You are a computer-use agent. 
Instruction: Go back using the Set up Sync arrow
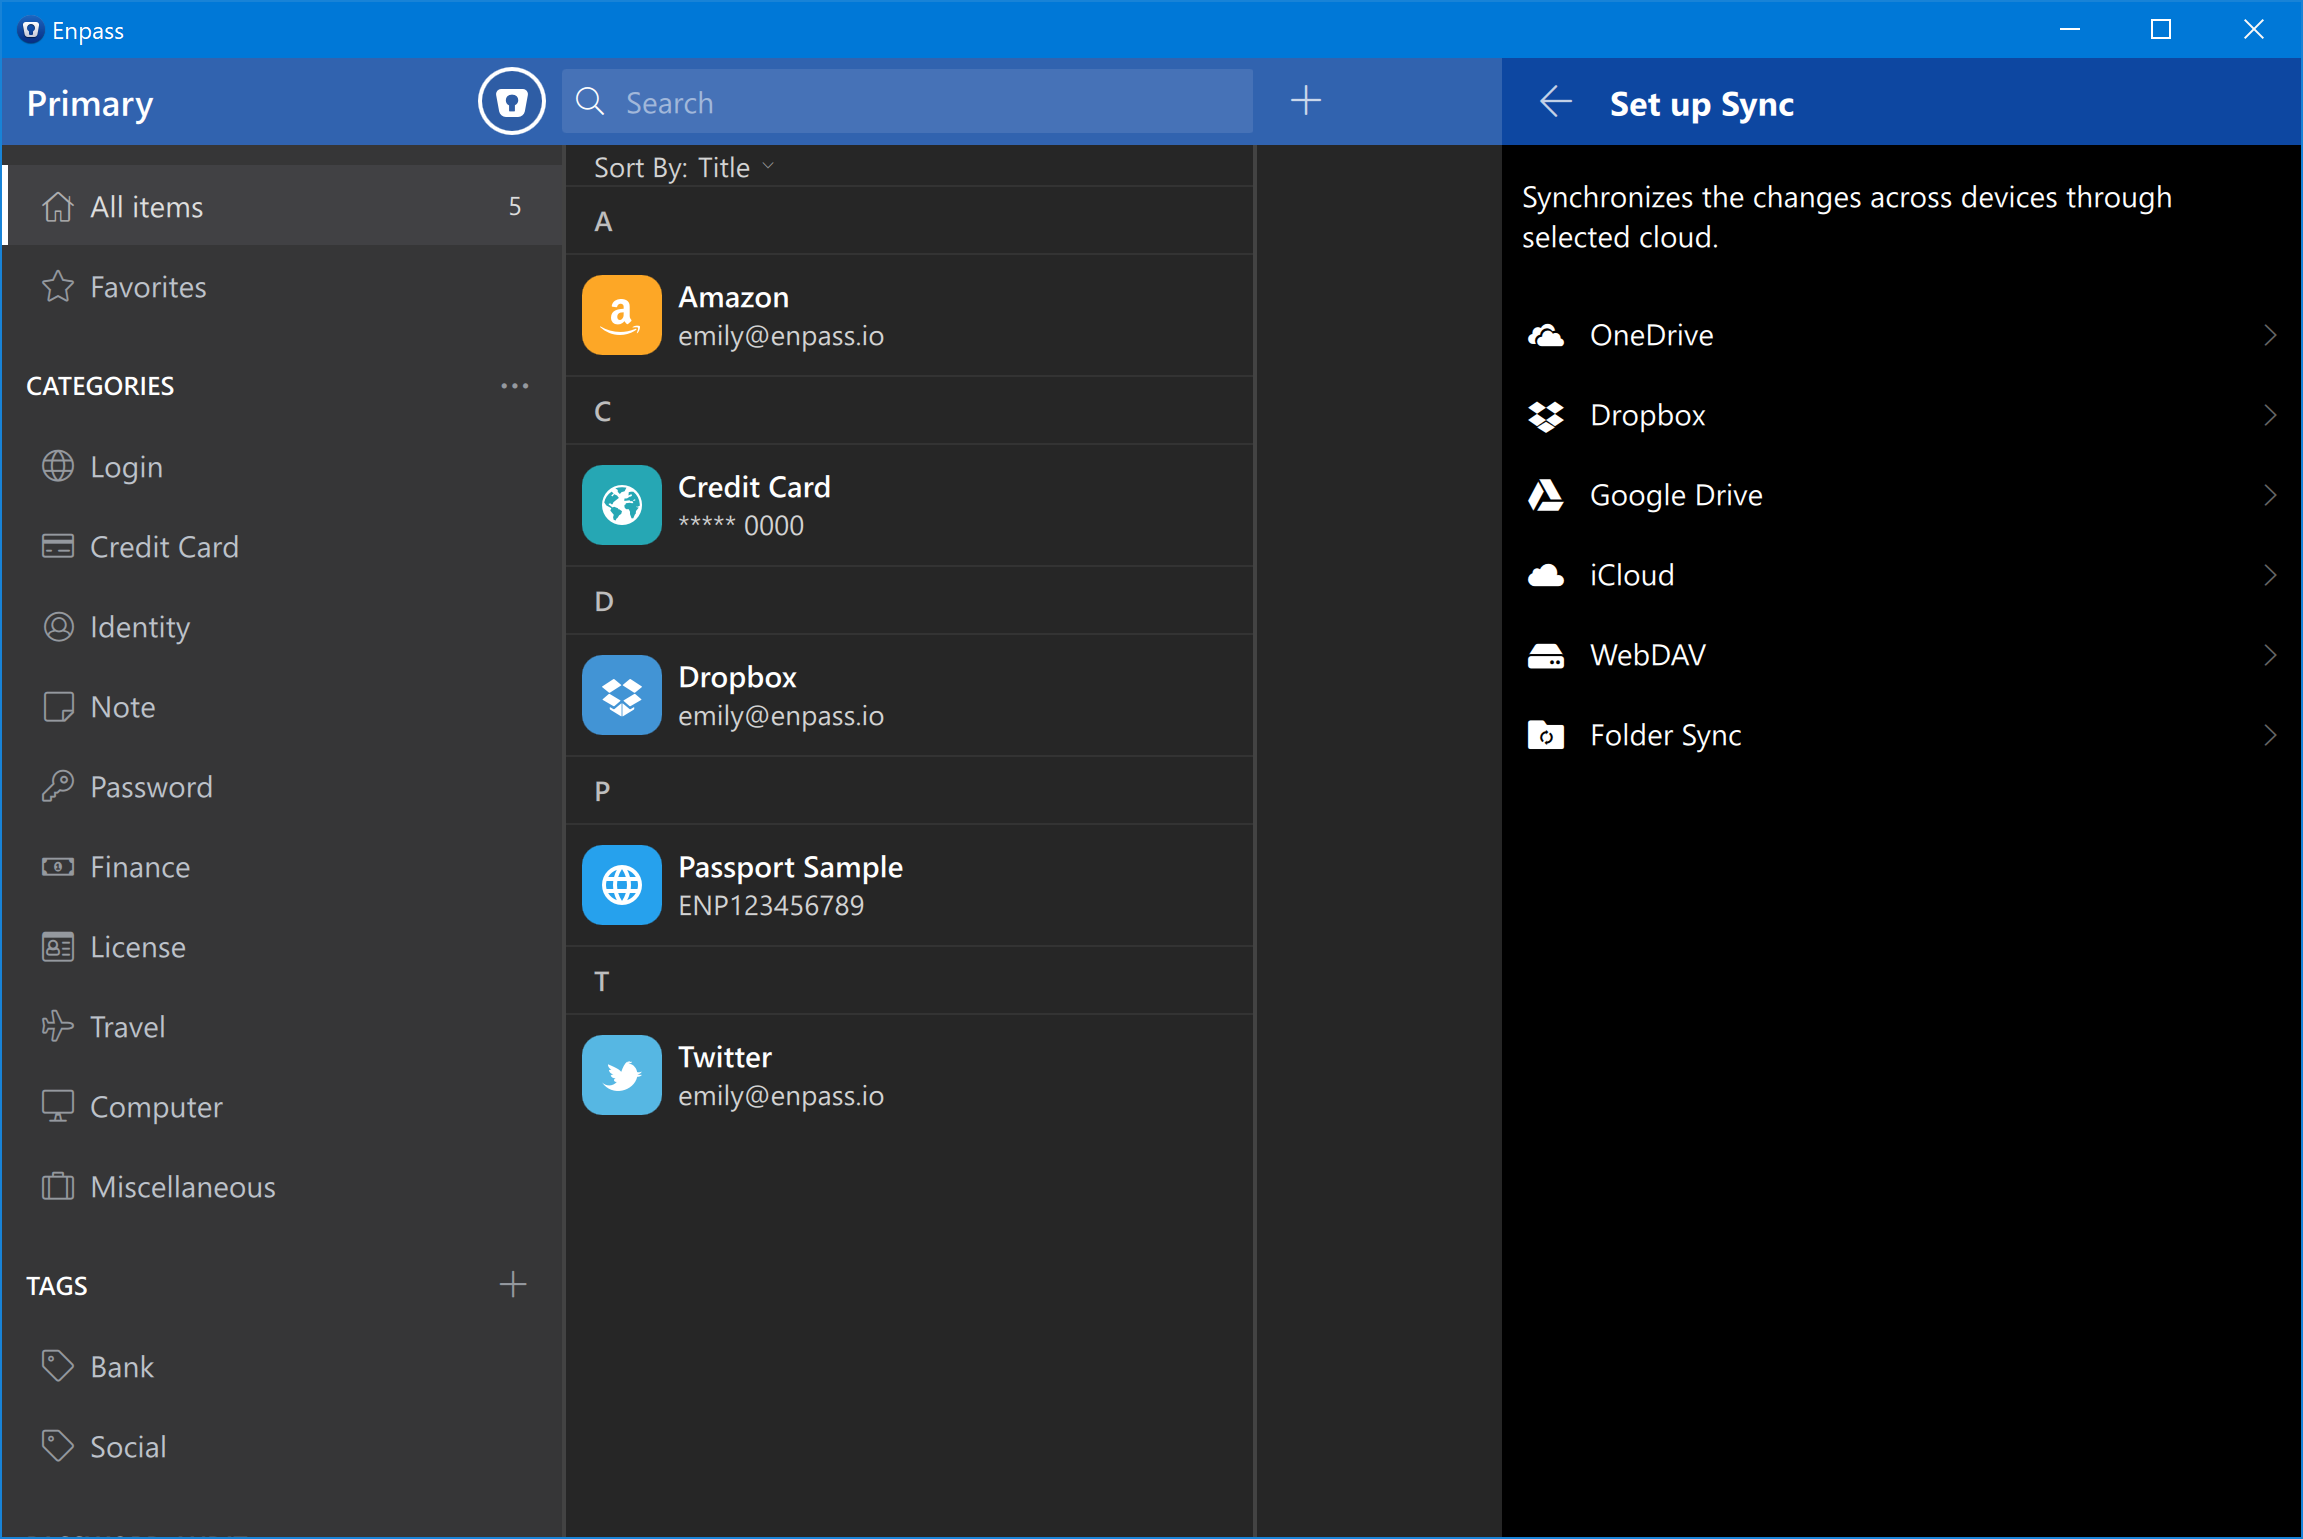tap(1555, 101)
